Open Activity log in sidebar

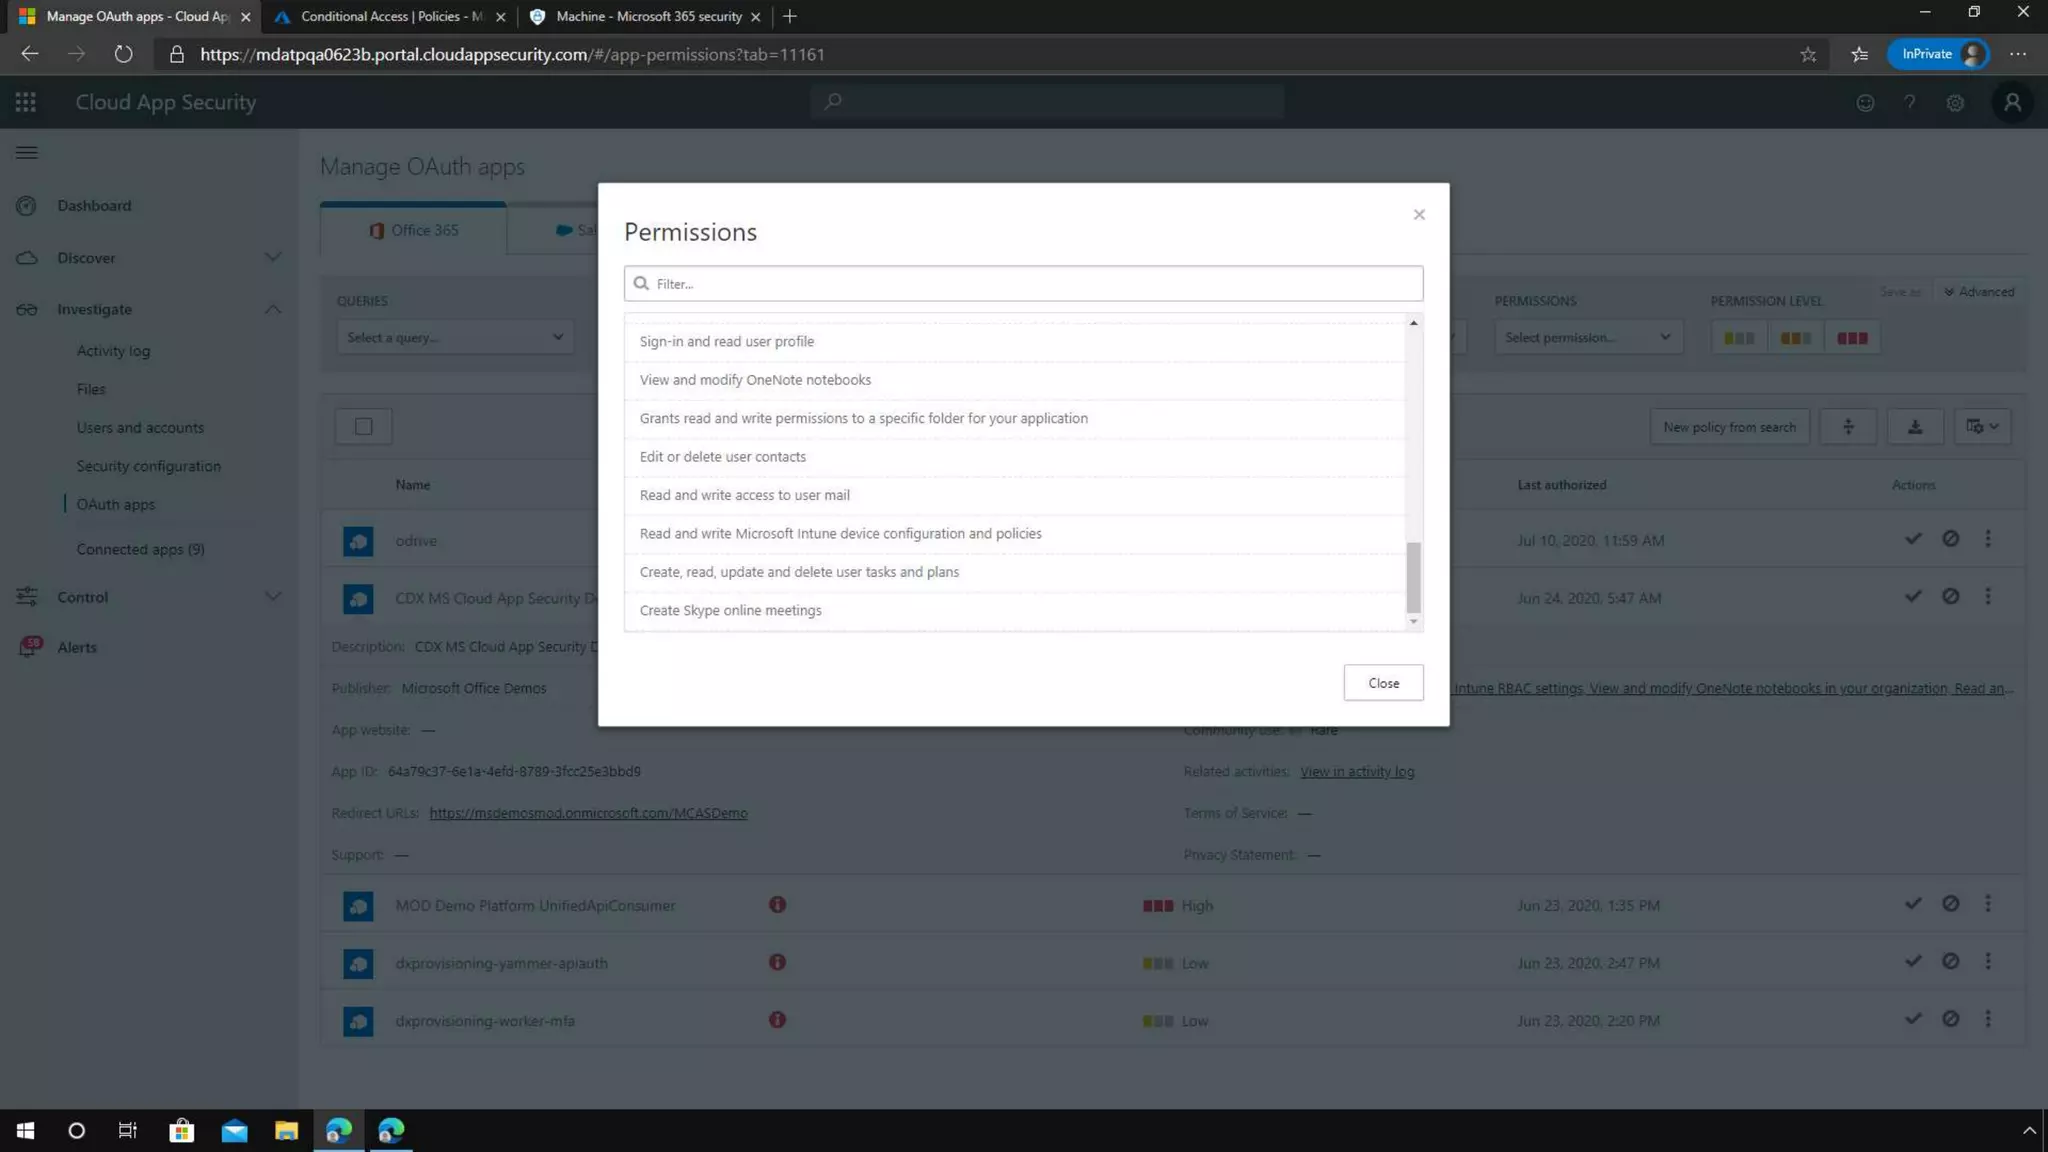(113, 351)
